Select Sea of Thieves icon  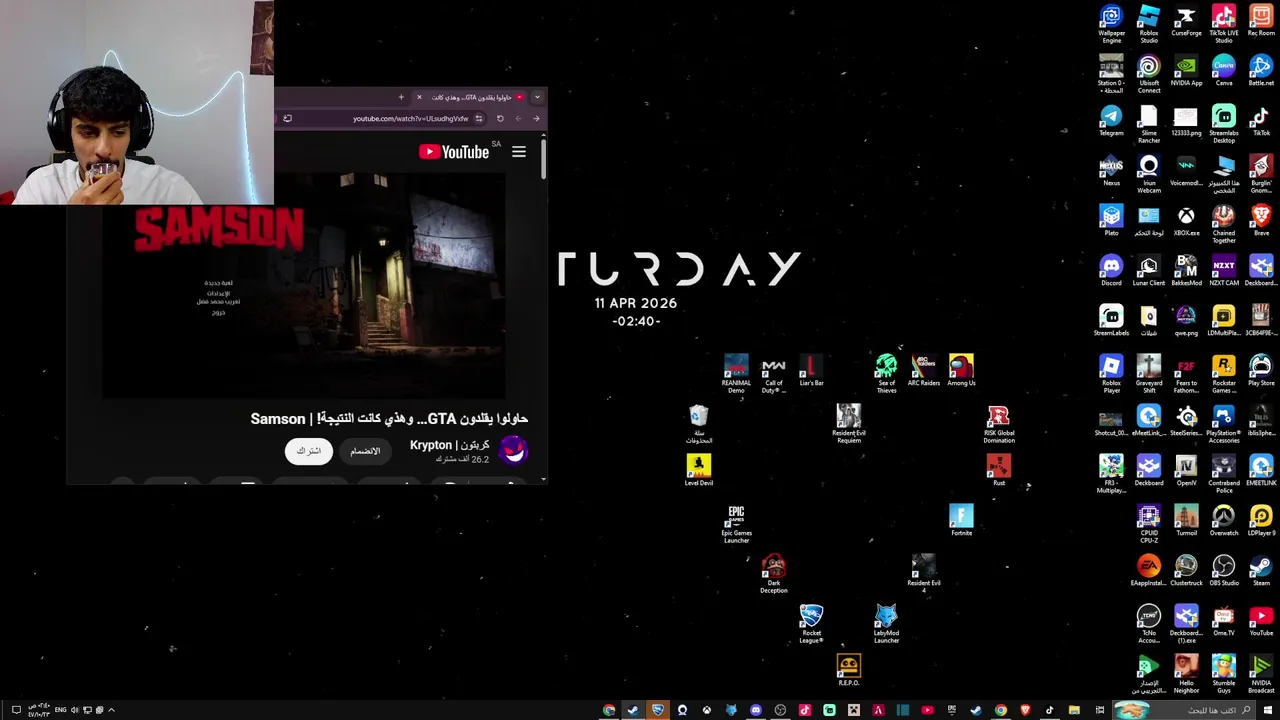coord(886,374)
